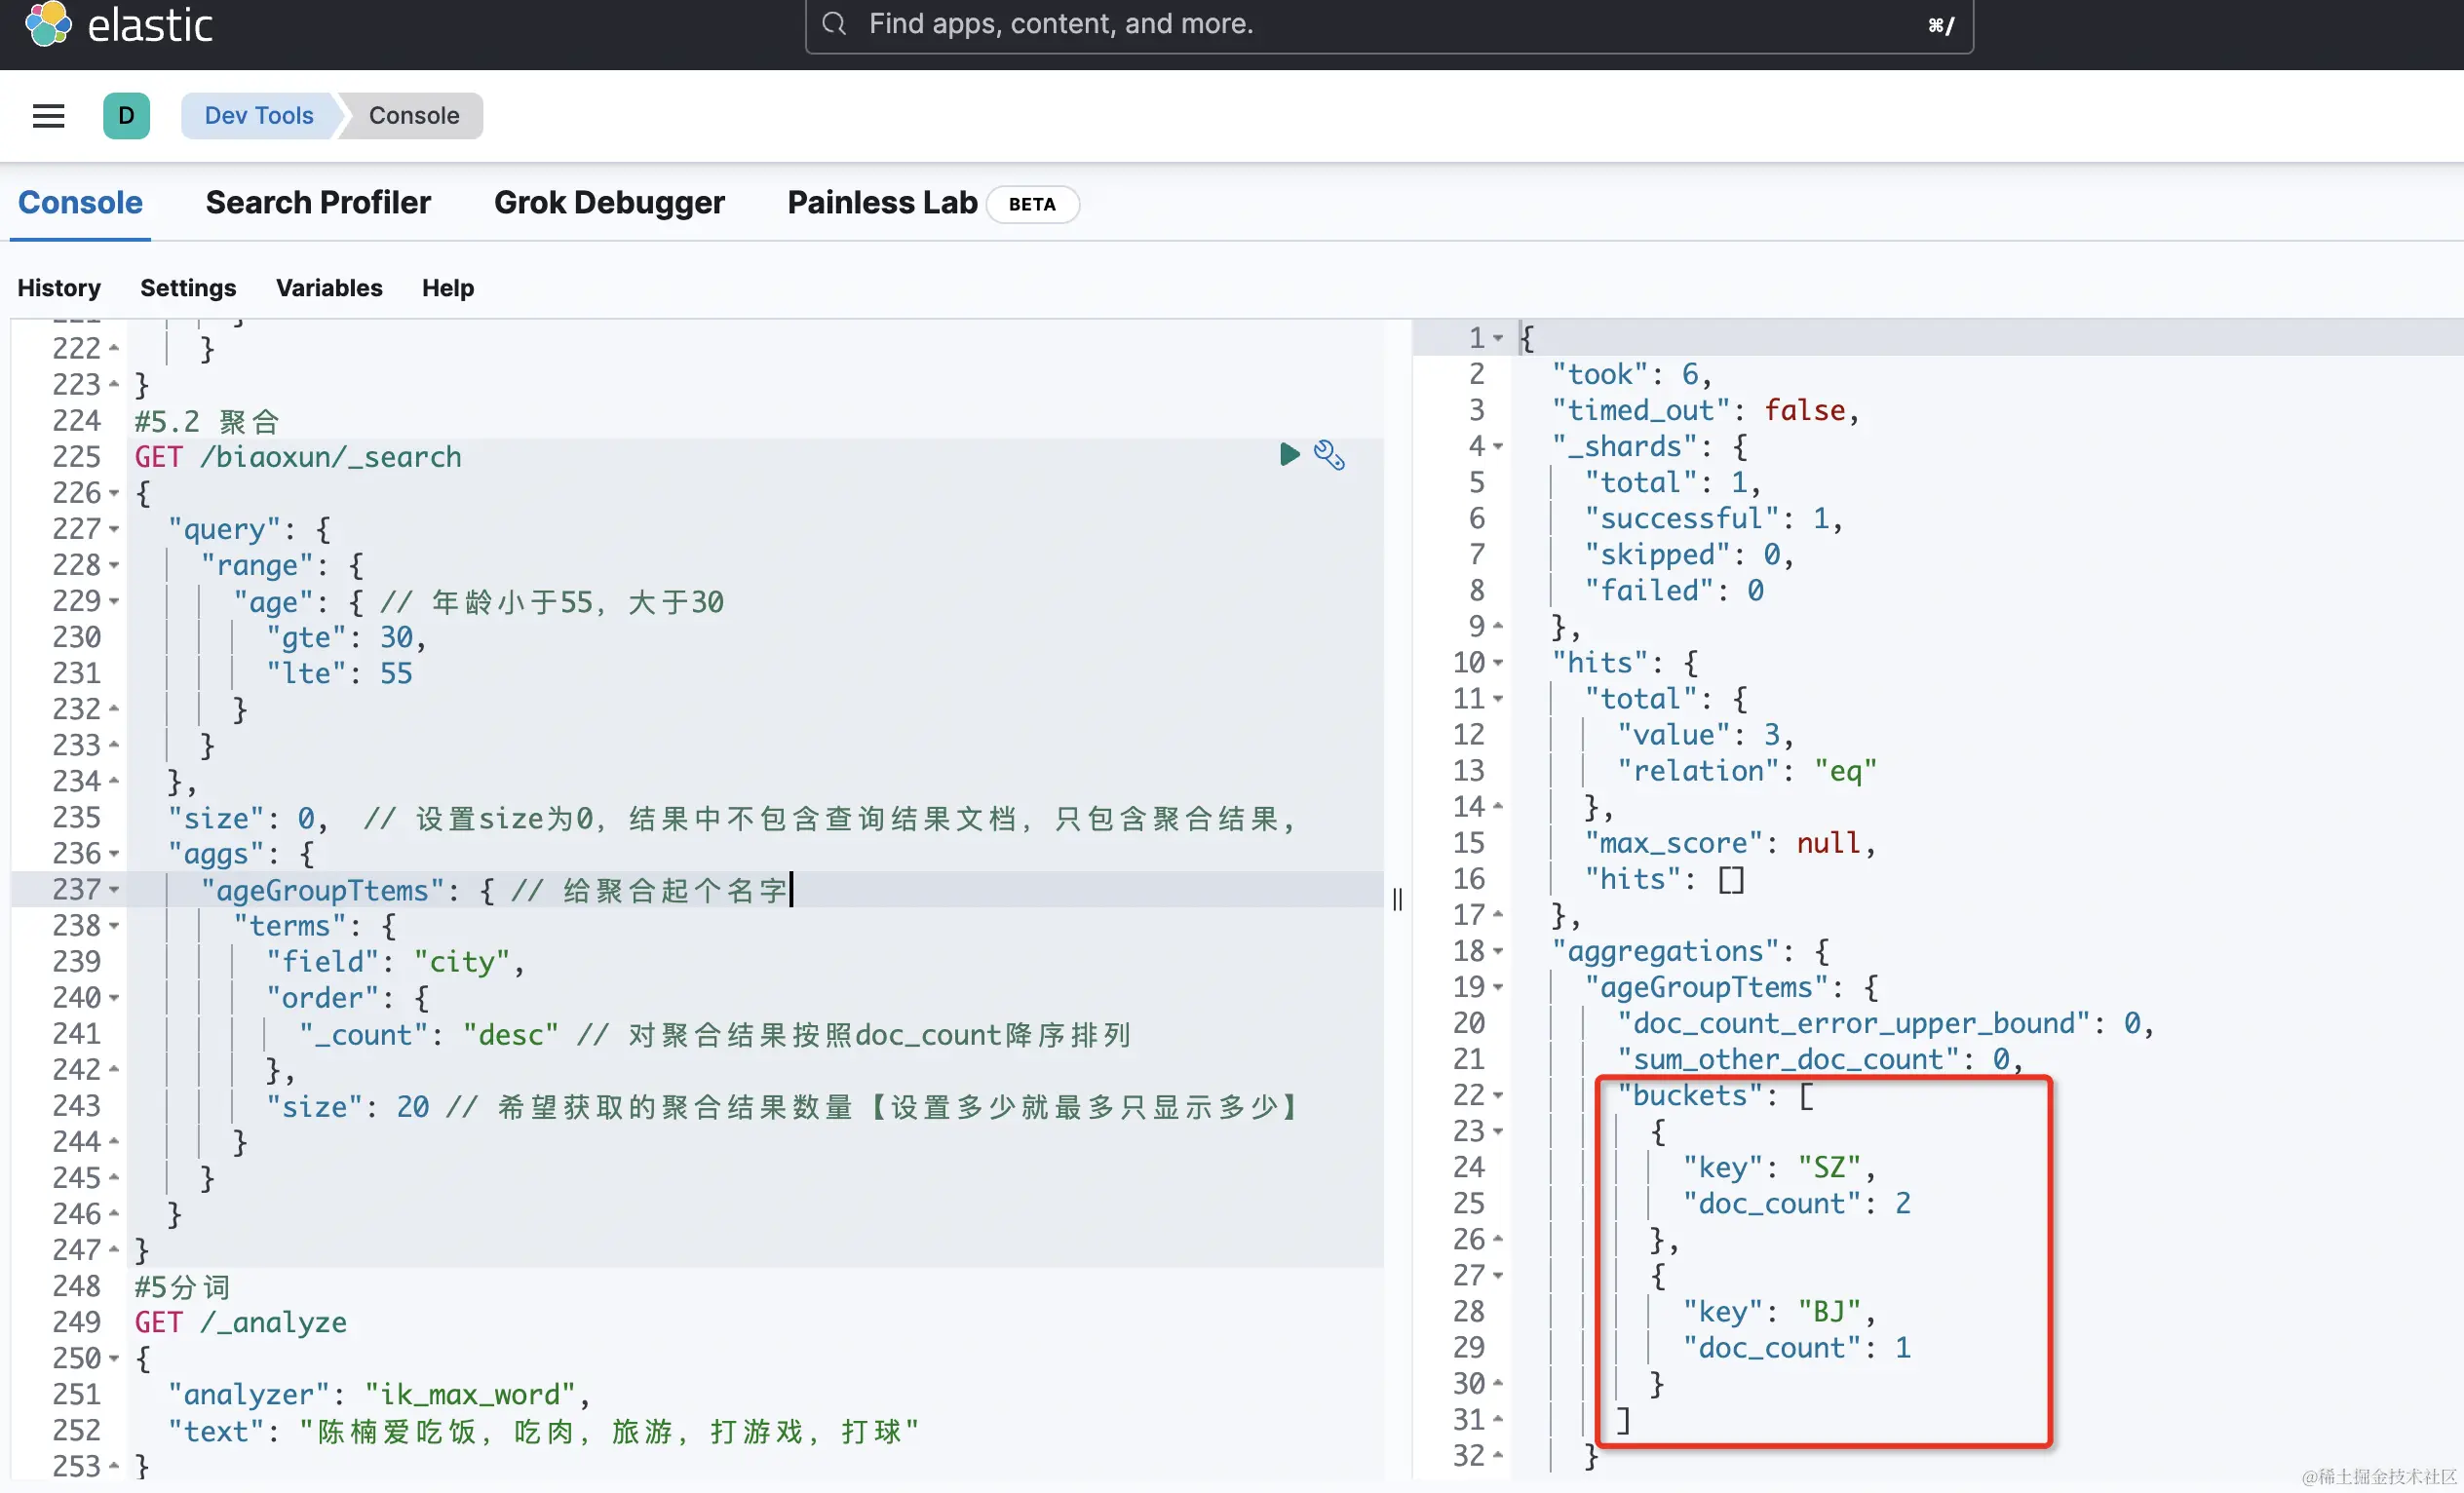The image size is (2464, 1493).
Task: Collapse the "query" block fold arrow
Action: click(114, 529)
